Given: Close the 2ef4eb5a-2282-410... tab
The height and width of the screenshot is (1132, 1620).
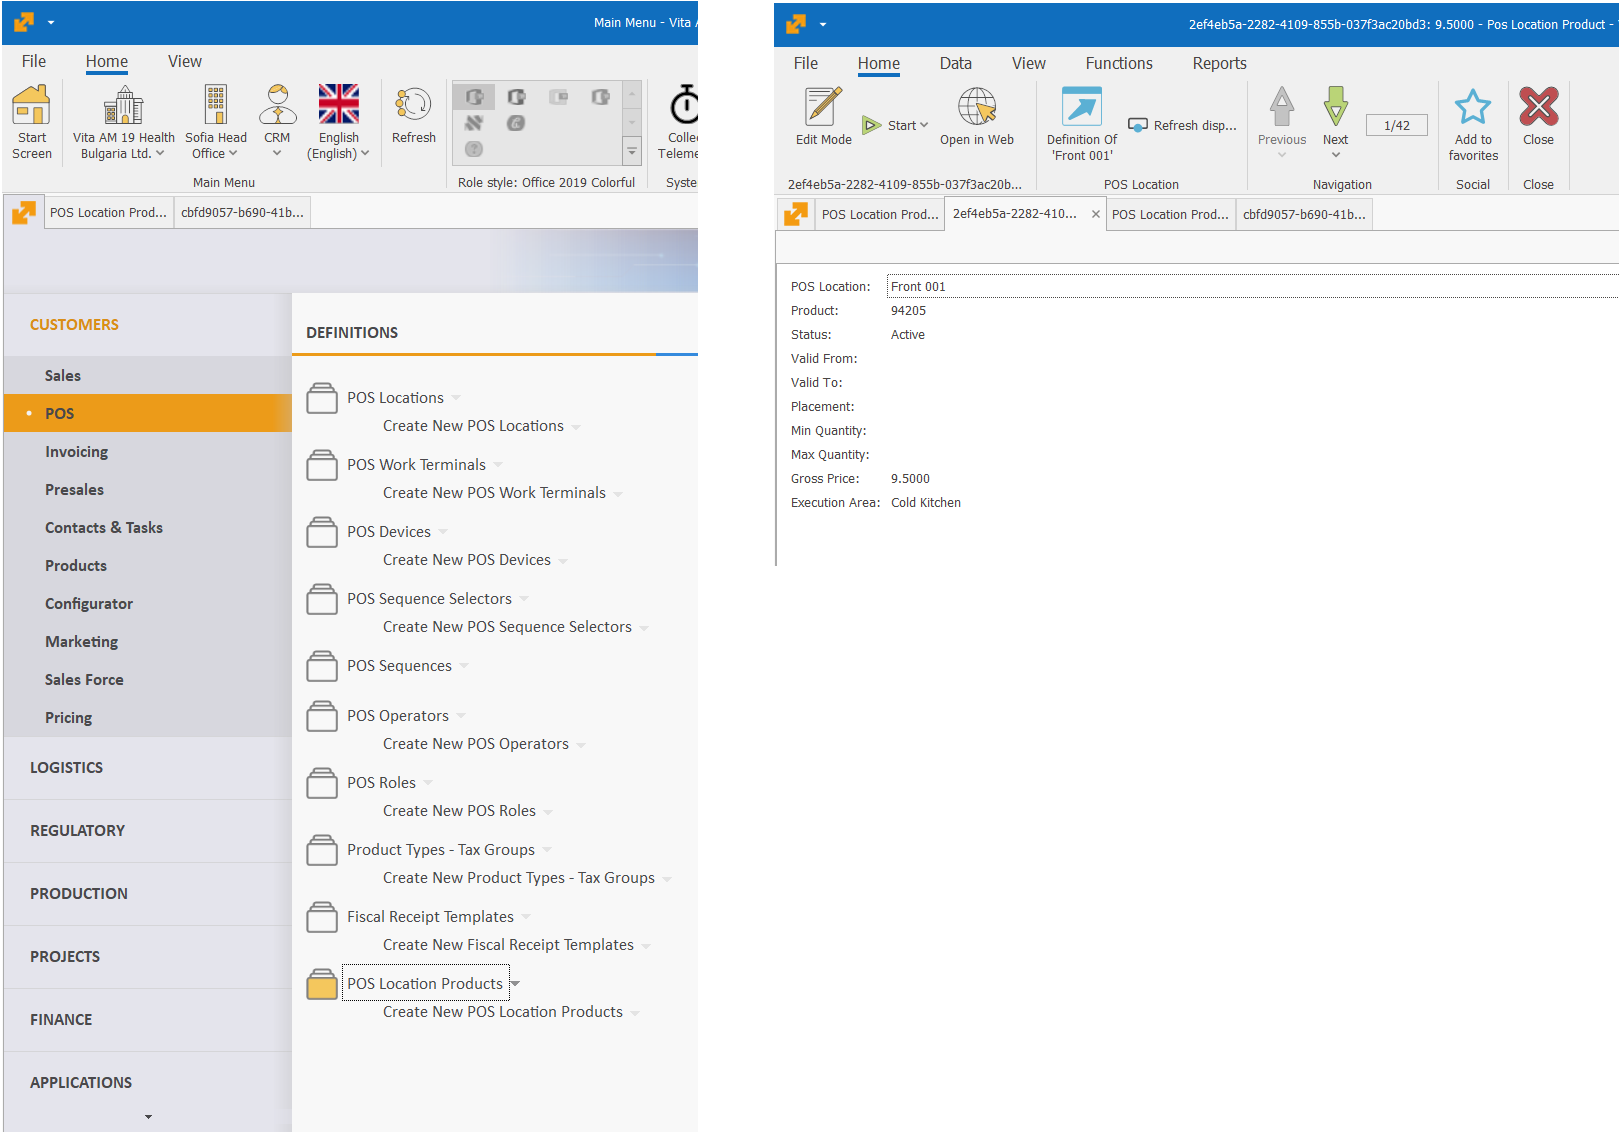Looking at the screenshot, I should tap(1096, 214).
